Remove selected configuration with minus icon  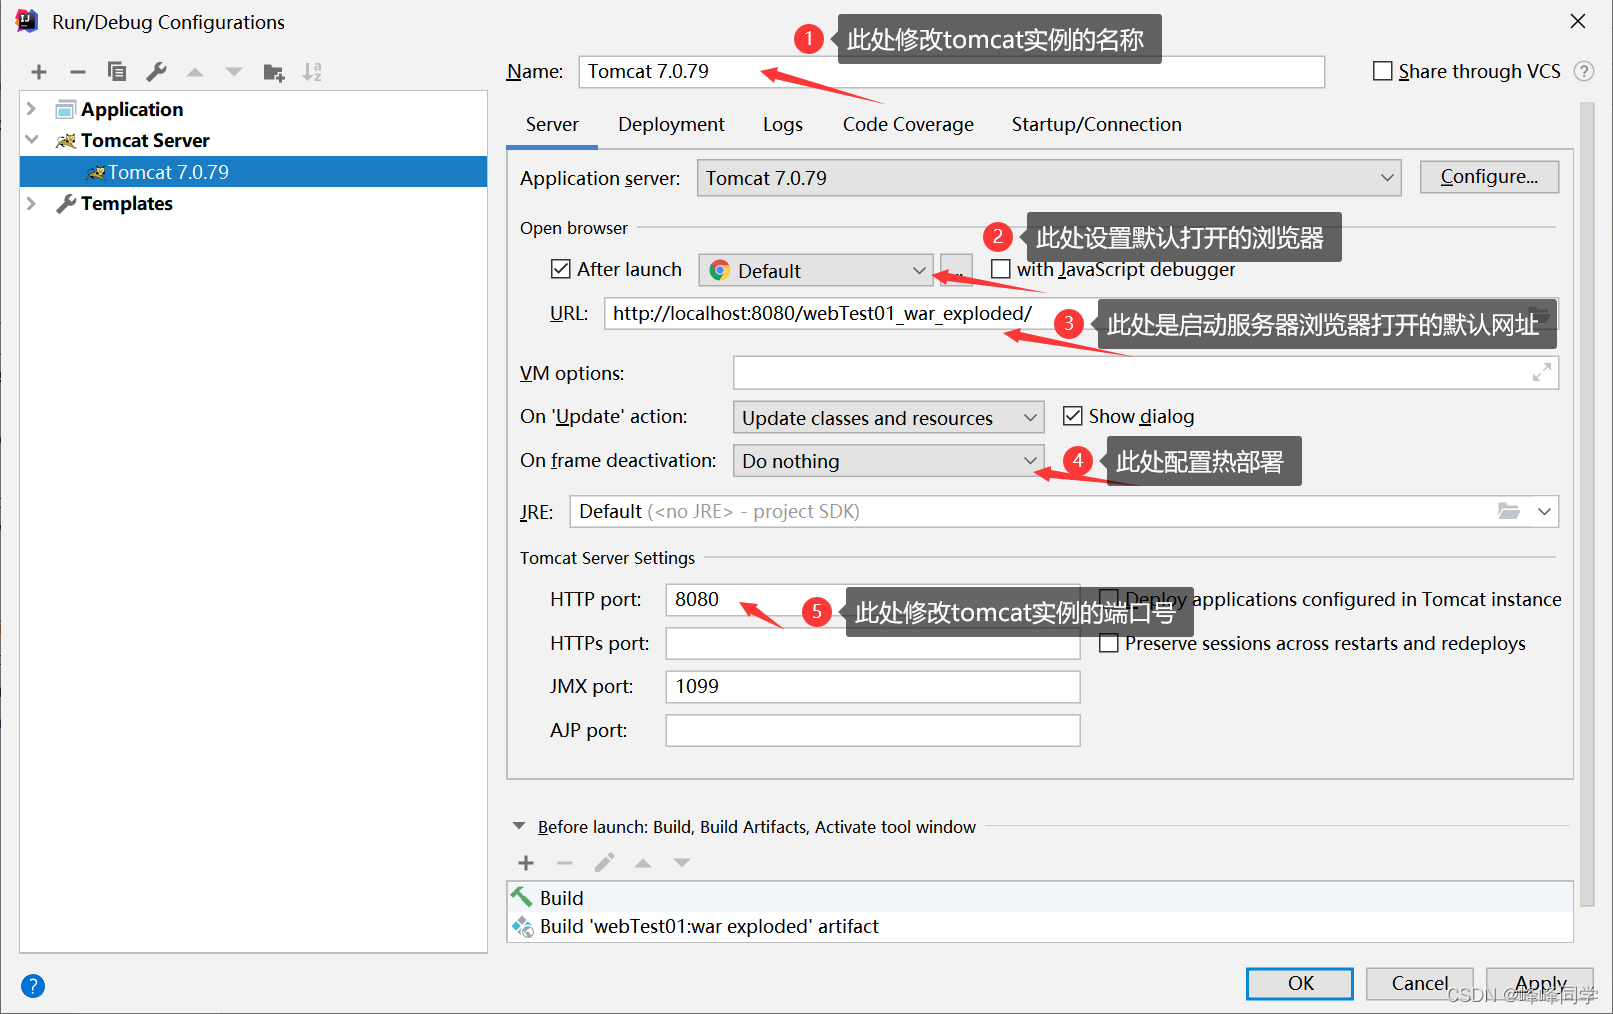78,72
